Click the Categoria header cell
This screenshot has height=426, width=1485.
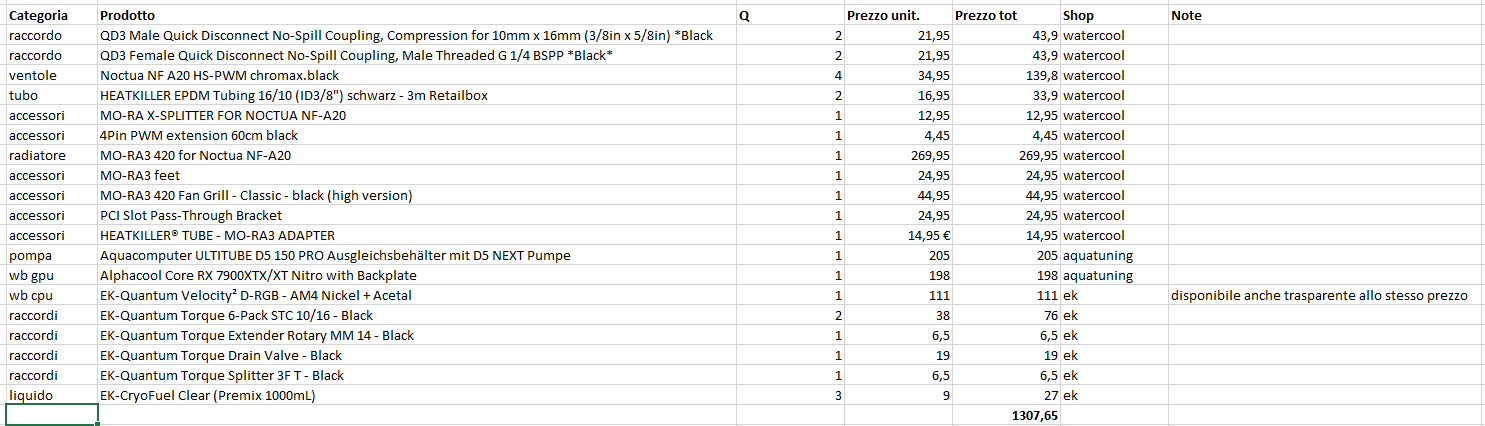40,16
